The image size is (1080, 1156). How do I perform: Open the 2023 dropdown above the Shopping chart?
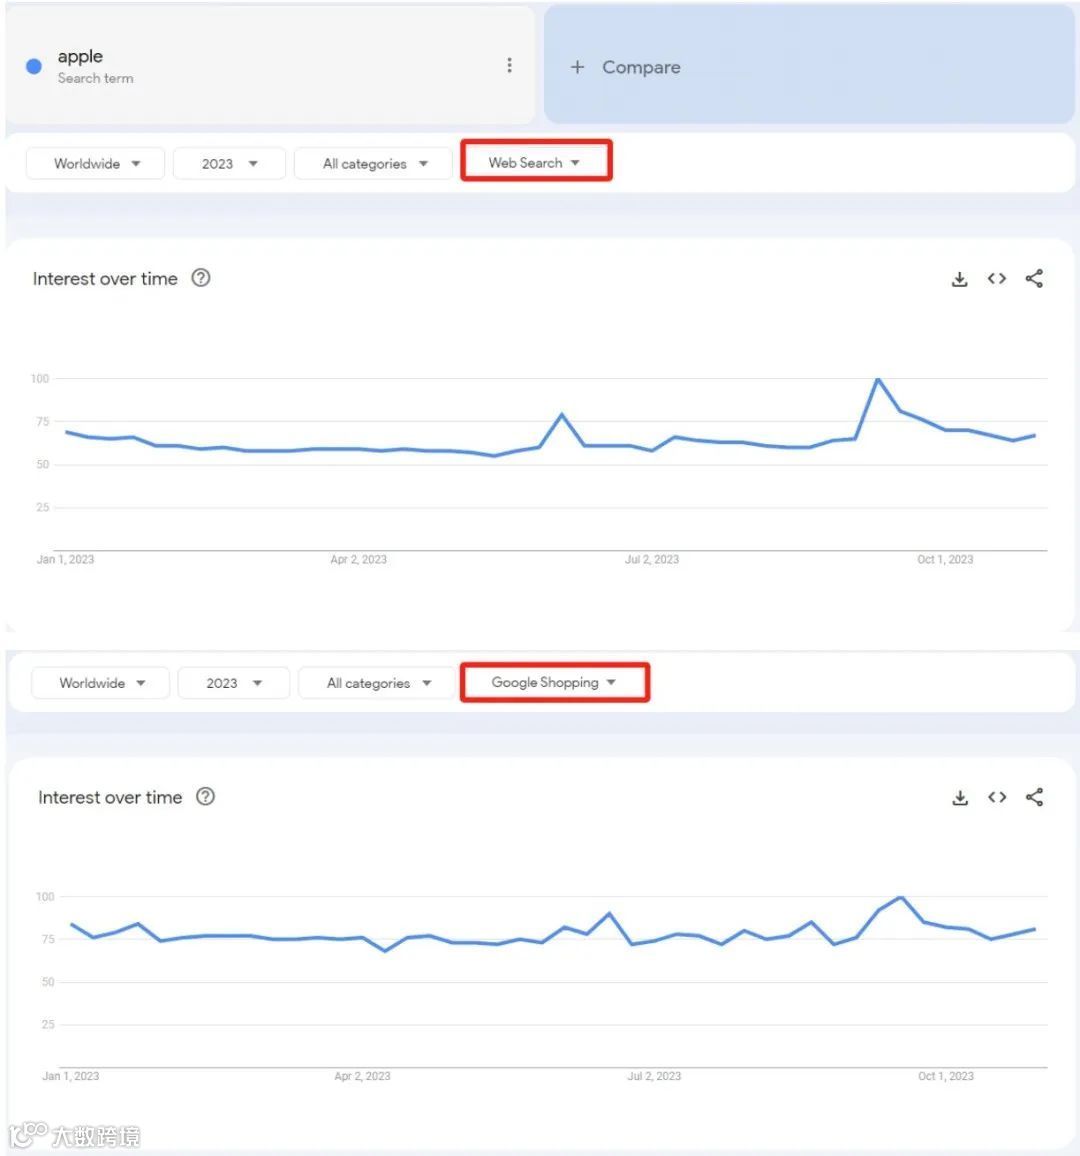pos(233,682)
